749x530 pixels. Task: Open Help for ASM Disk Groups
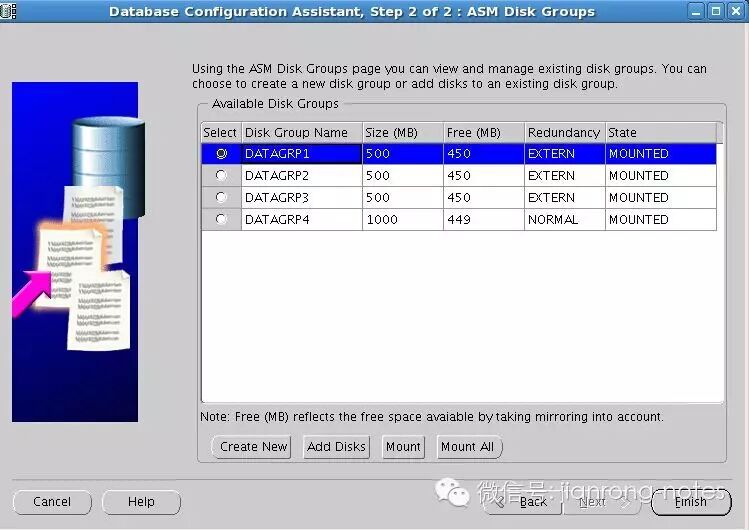(x=141, y=502)
